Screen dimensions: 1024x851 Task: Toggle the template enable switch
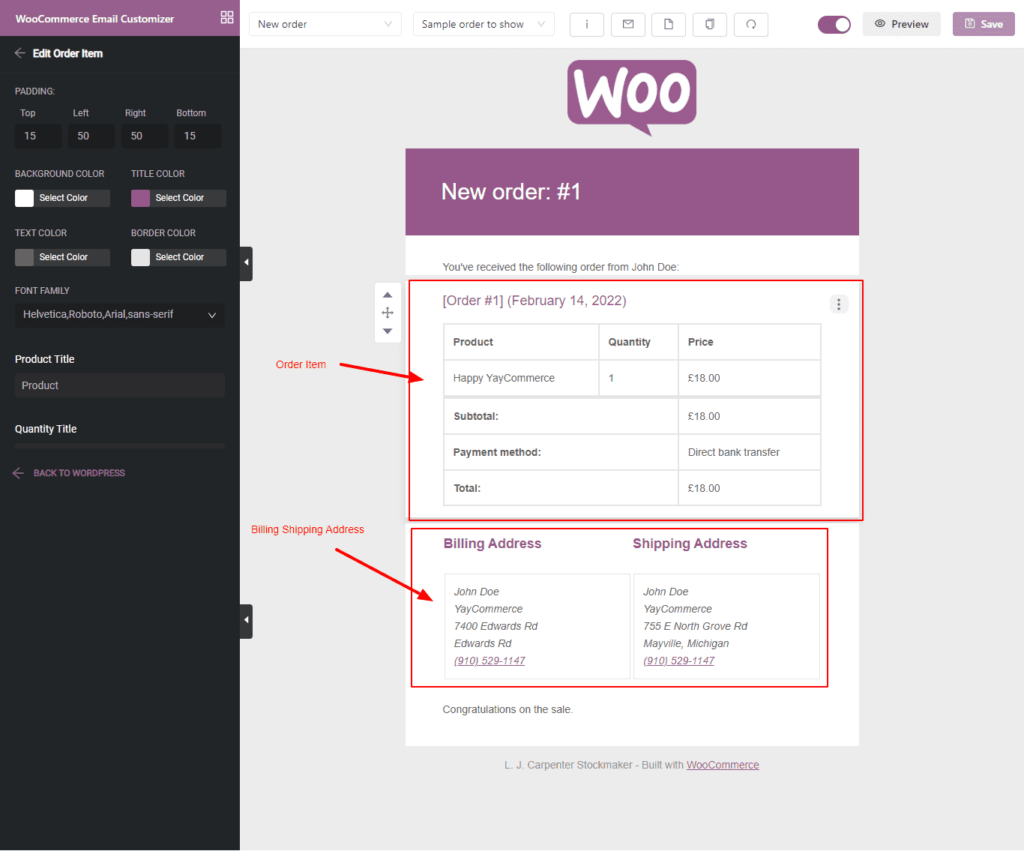pyautogui.click(x=834, y=24)
